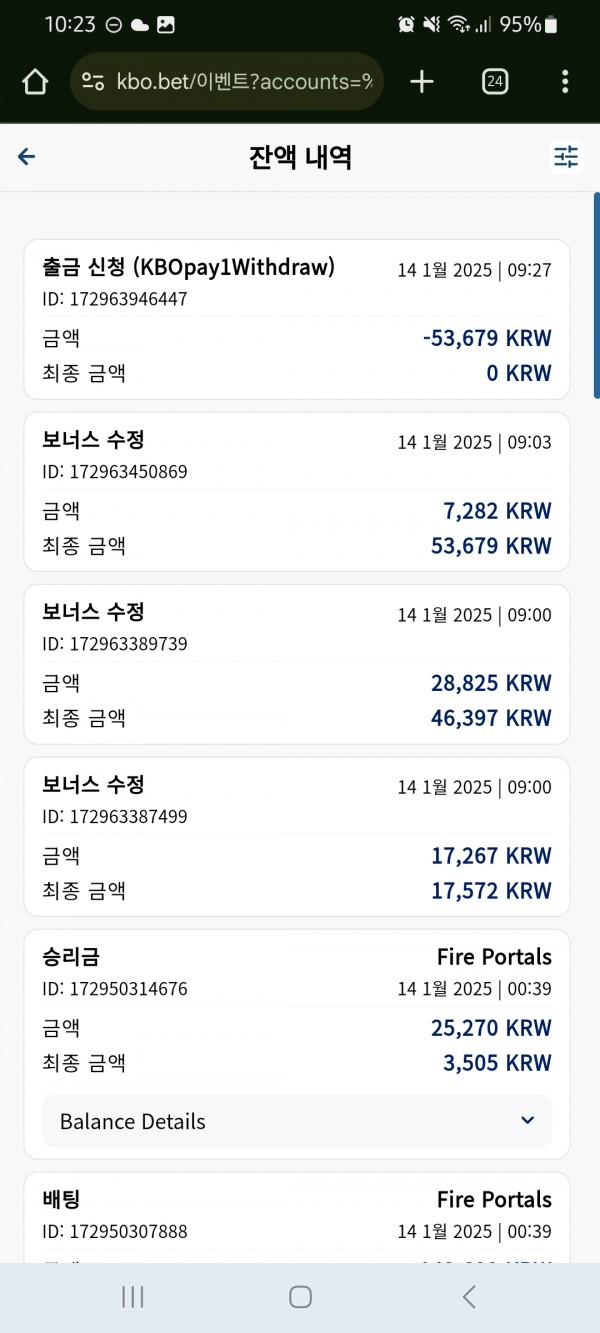Image resolution: width=600 pixels, height=1333 pixels.
Task: Open the 배팅 Fire Portals transaction card
Action: 297,1217
